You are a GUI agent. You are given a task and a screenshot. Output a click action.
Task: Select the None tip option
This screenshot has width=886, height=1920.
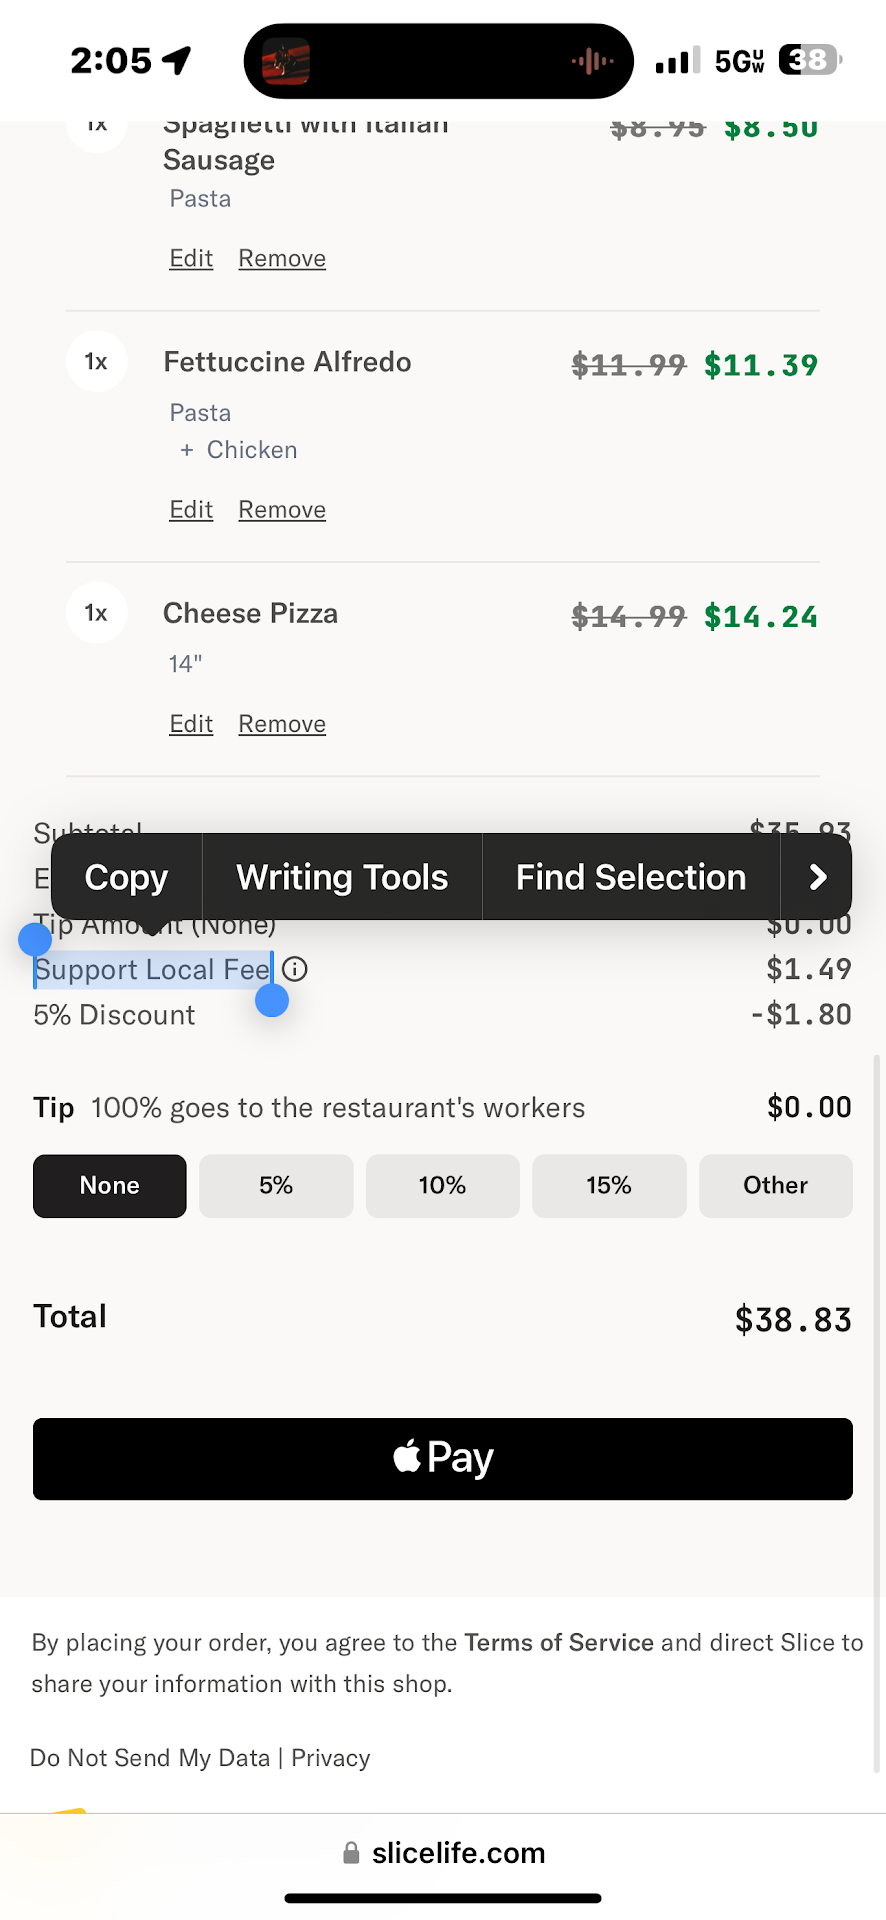[x=110, y=1186]
